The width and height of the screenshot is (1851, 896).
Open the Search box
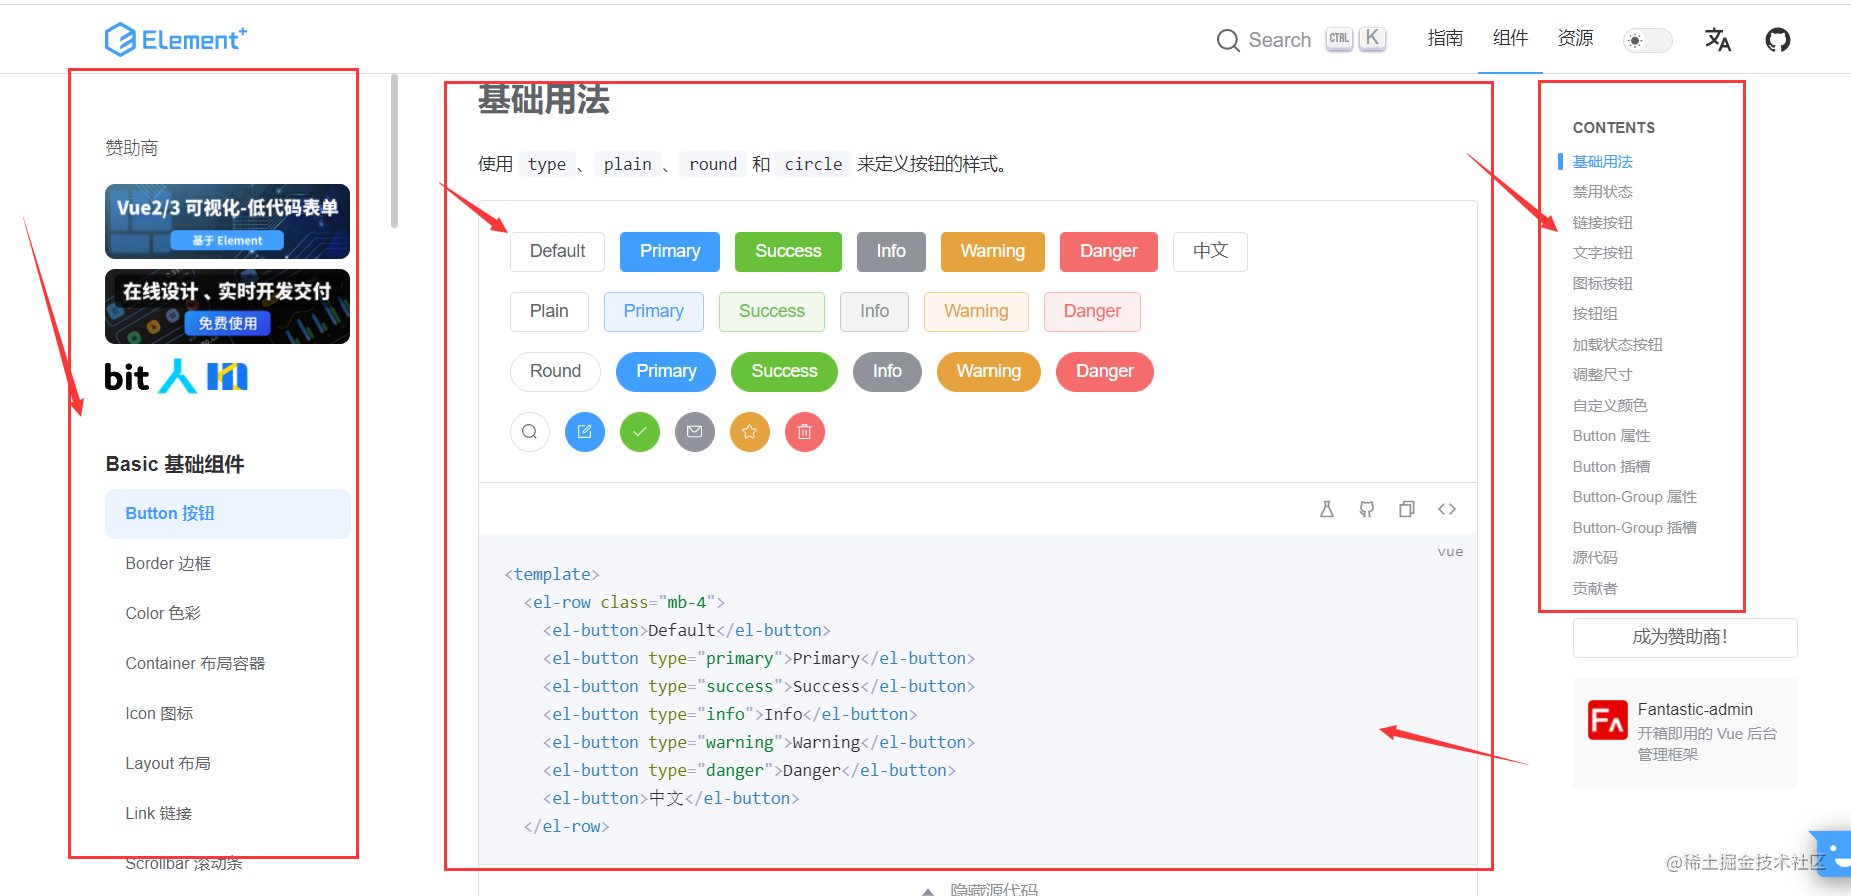point(1301,40)
